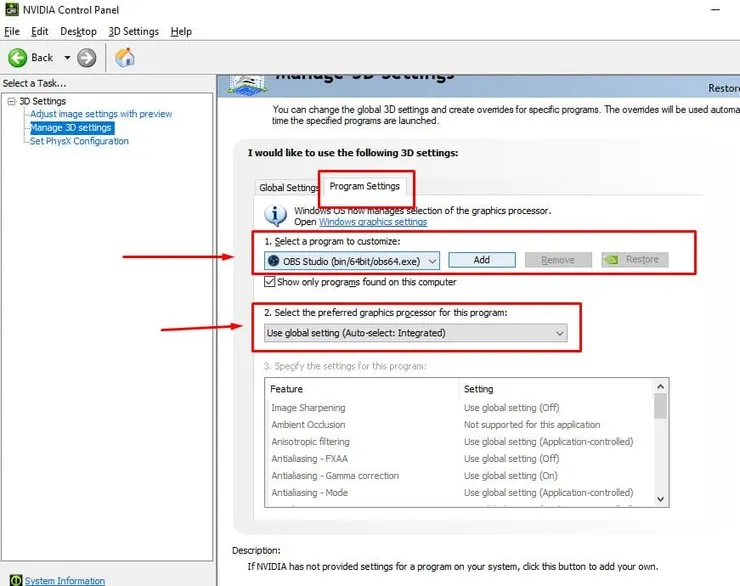
Task: Click the Remove button
Action: click(558, 260)
